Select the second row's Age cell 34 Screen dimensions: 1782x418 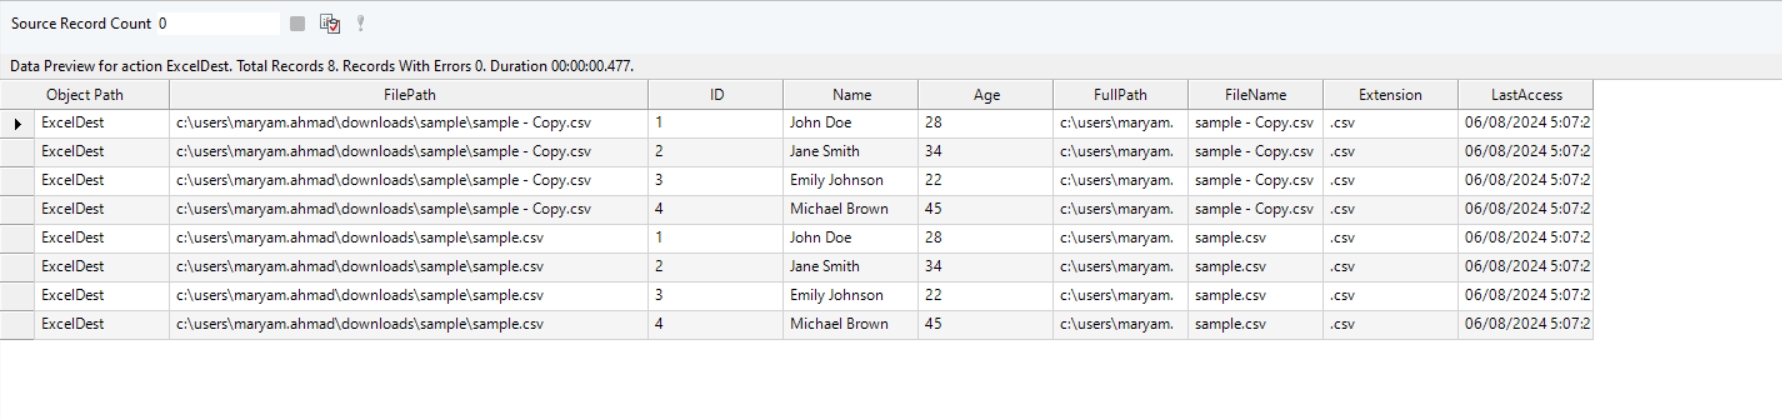(x=933, y=152)
